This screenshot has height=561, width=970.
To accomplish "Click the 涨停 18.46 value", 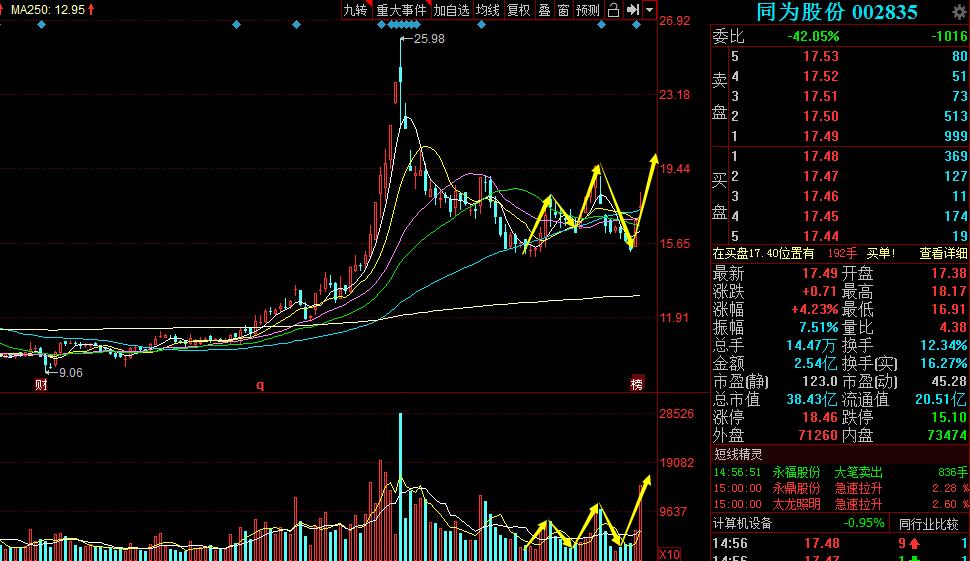I will (x=820, y=418).
